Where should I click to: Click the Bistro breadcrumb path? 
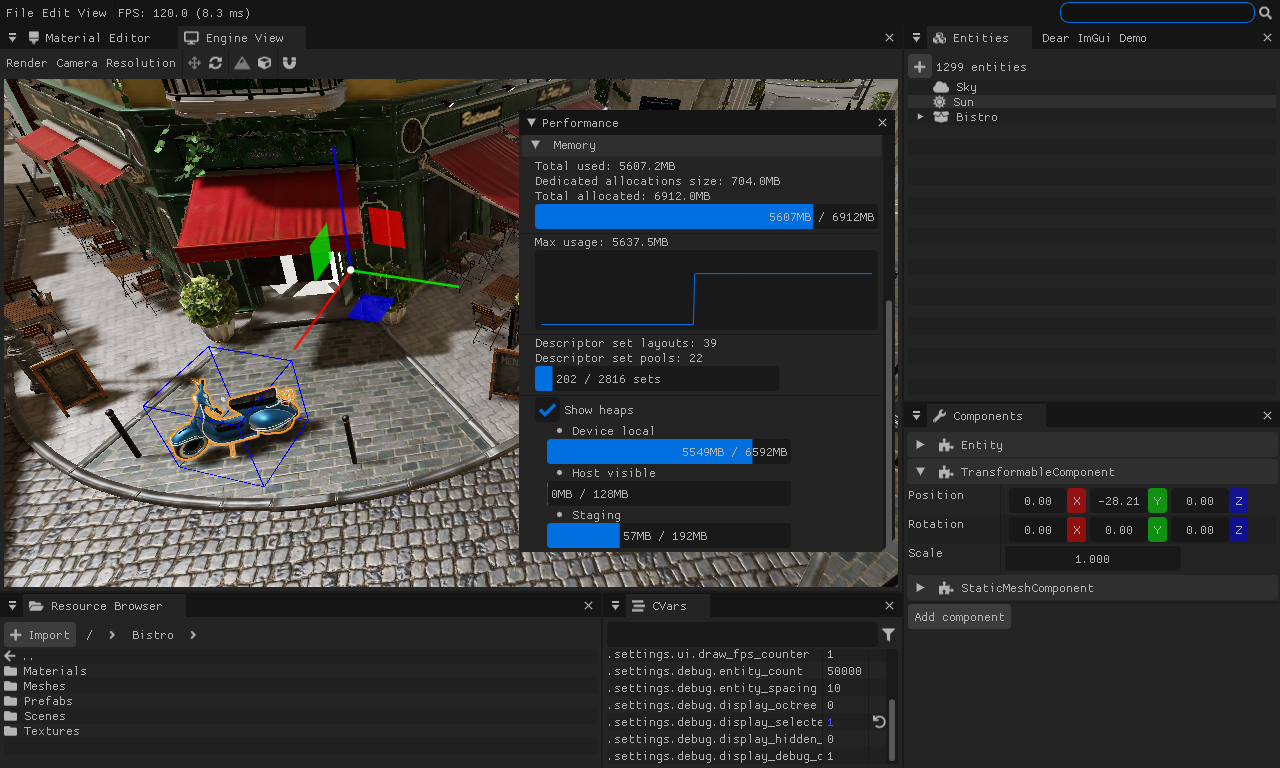pyautogui.click(x=153, y=635)
